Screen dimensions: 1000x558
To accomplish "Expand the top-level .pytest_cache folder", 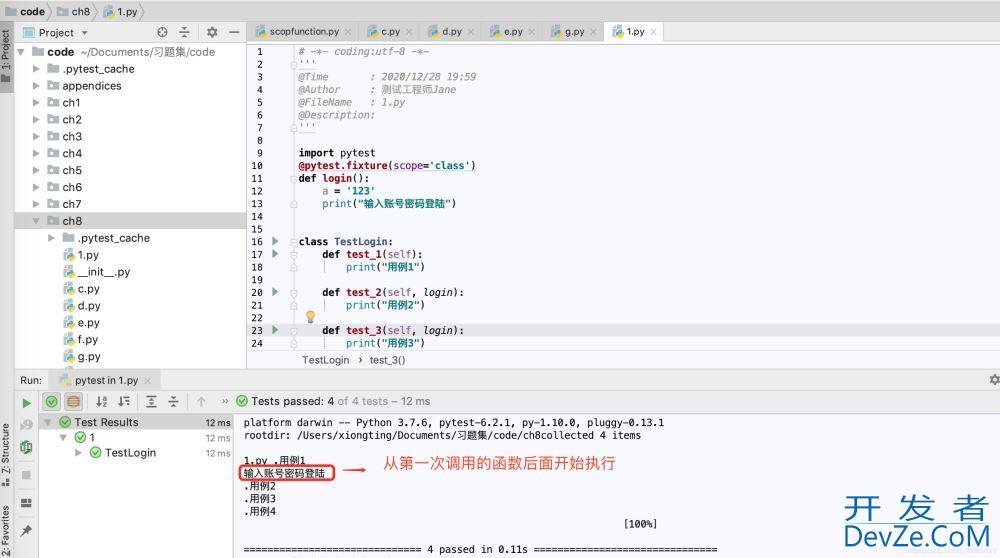I will pyautogui.click(x=36, y=69).
